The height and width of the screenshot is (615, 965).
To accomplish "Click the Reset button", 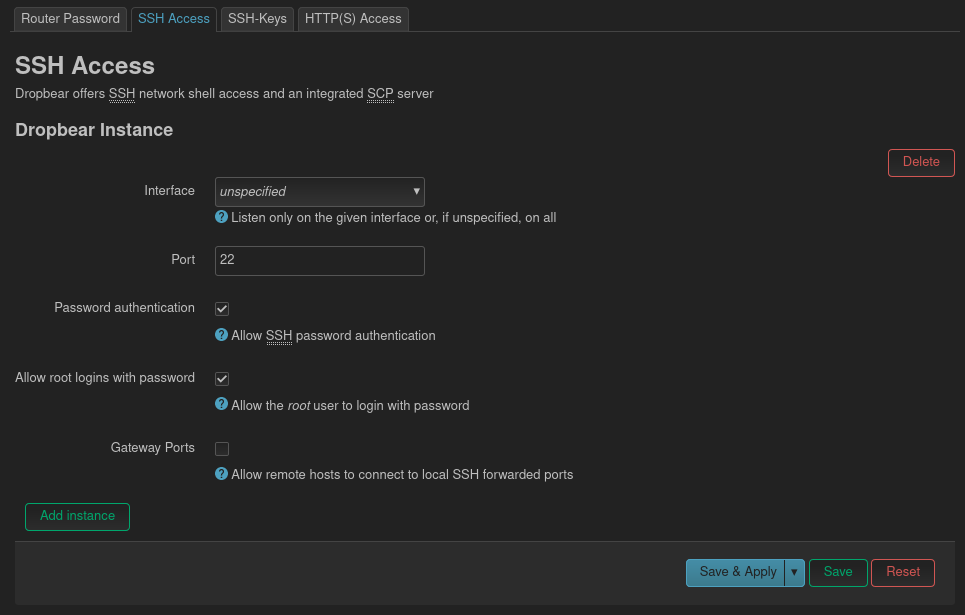I will point(902,572).
